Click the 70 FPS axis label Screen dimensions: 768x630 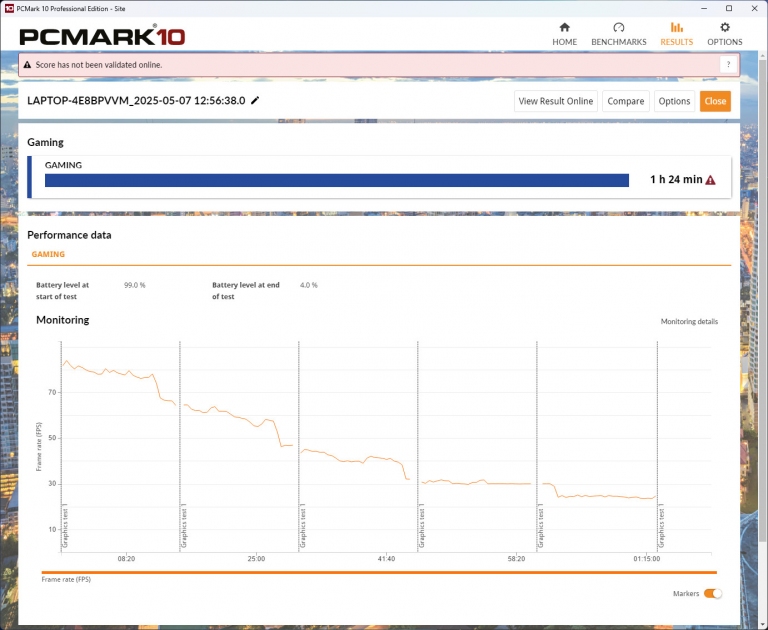pyautogui.click(x=52, y=392)
